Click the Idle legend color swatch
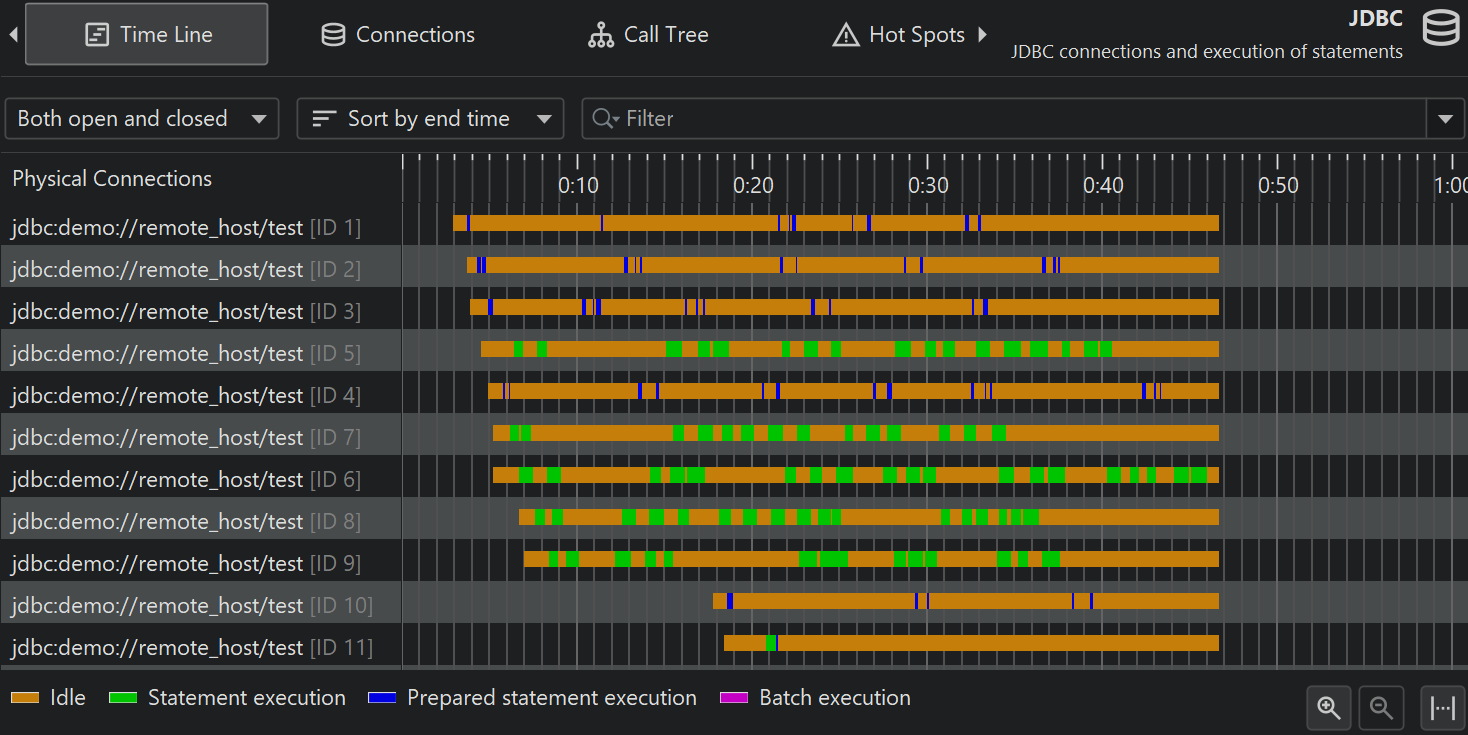The image size is (1468, 735). coord(24,698)
